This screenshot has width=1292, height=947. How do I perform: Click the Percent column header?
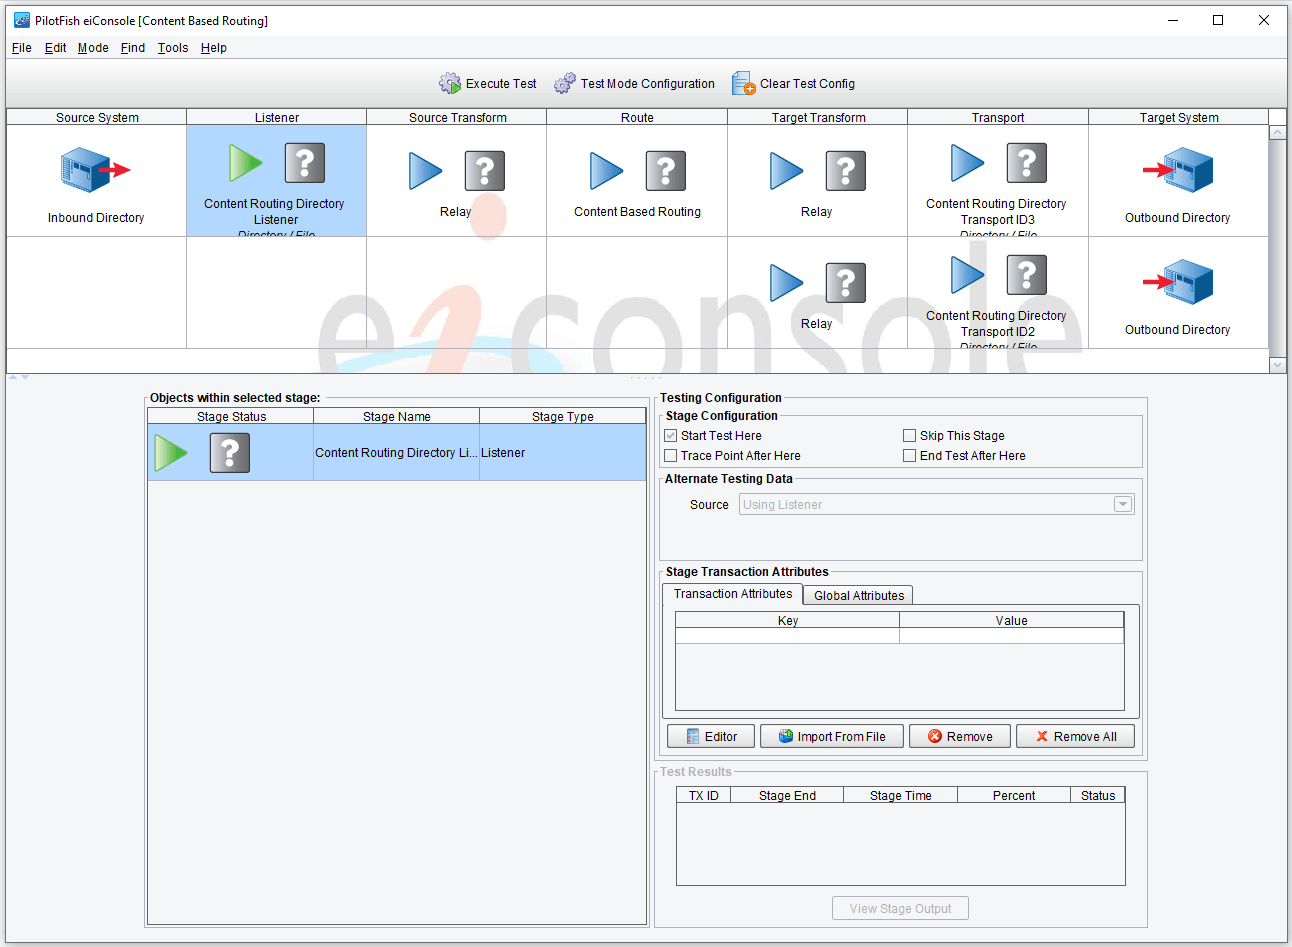(1014, 796)
